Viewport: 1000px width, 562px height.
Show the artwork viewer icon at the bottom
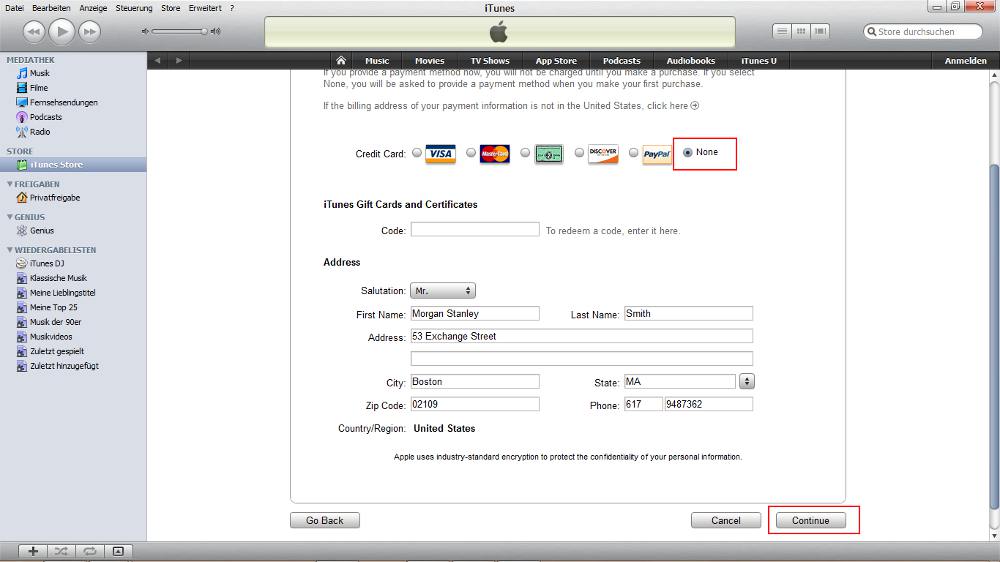pos(117,551)
